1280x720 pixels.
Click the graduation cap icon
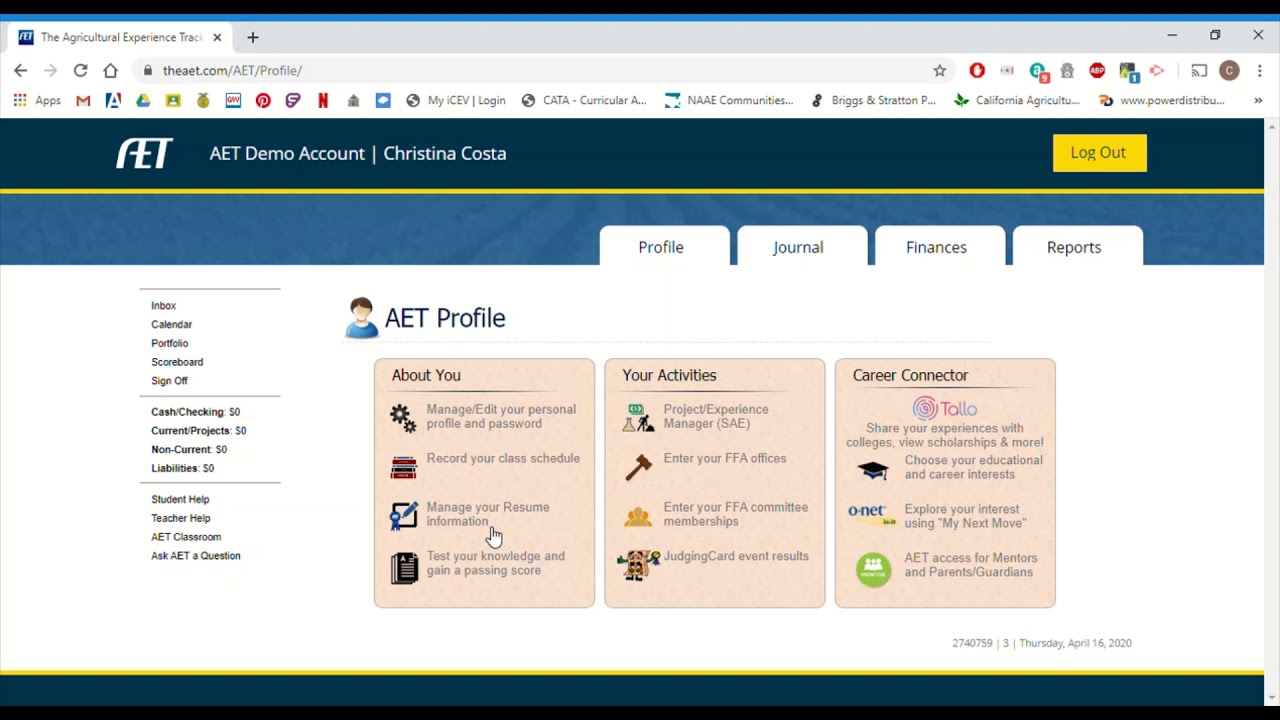[x=873, y=470]
